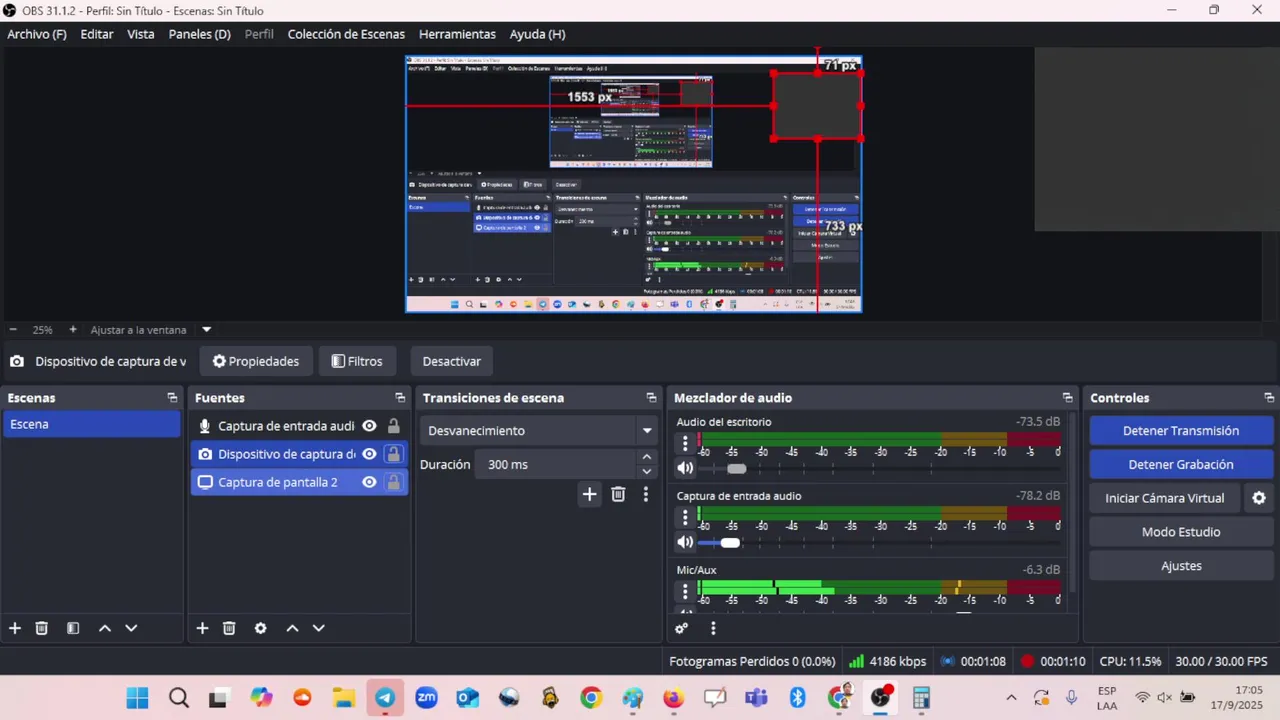
Task: Move the source up with the Fuentes up arrow
Action: (x=292, y=628)
